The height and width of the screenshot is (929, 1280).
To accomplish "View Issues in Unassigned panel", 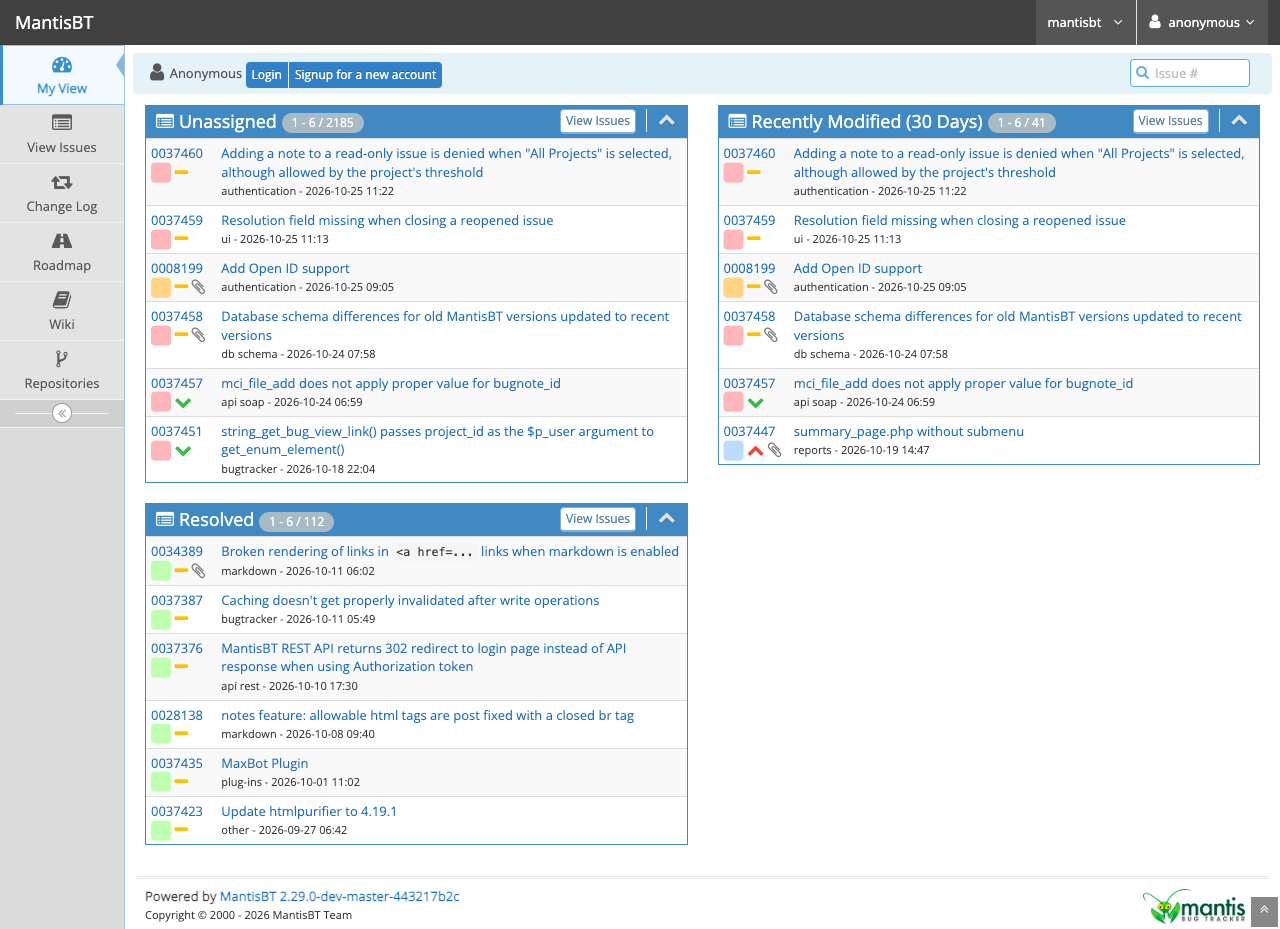I will pyautogui.click(x=598, y=121).
